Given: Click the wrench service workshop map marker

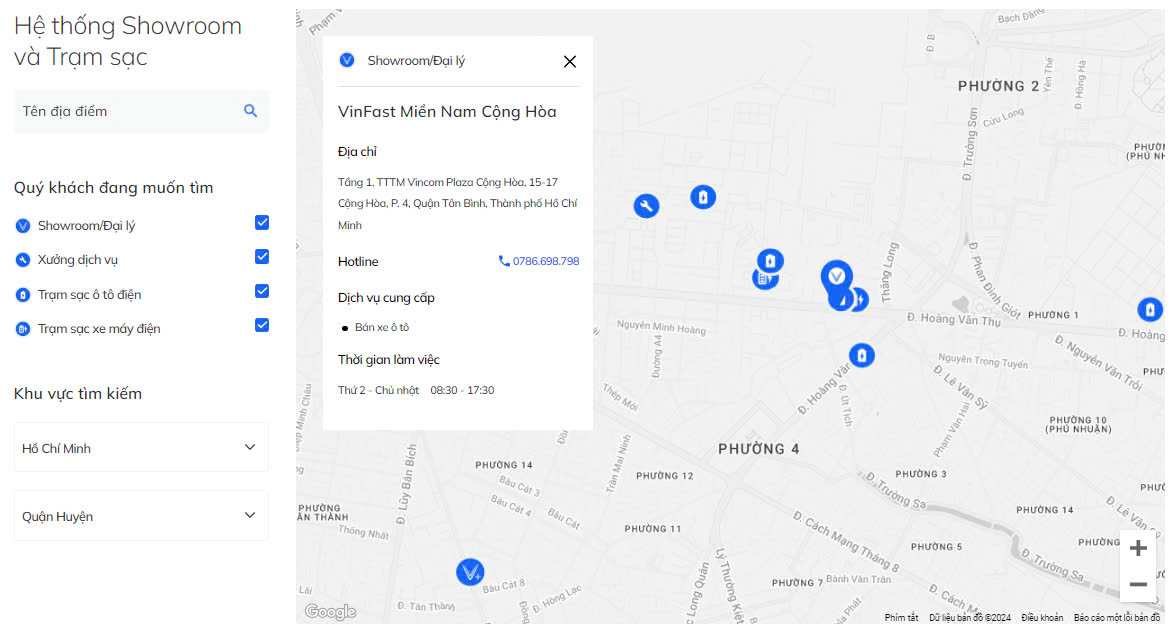Looking at the screenshot, I should tap(646, 206).
